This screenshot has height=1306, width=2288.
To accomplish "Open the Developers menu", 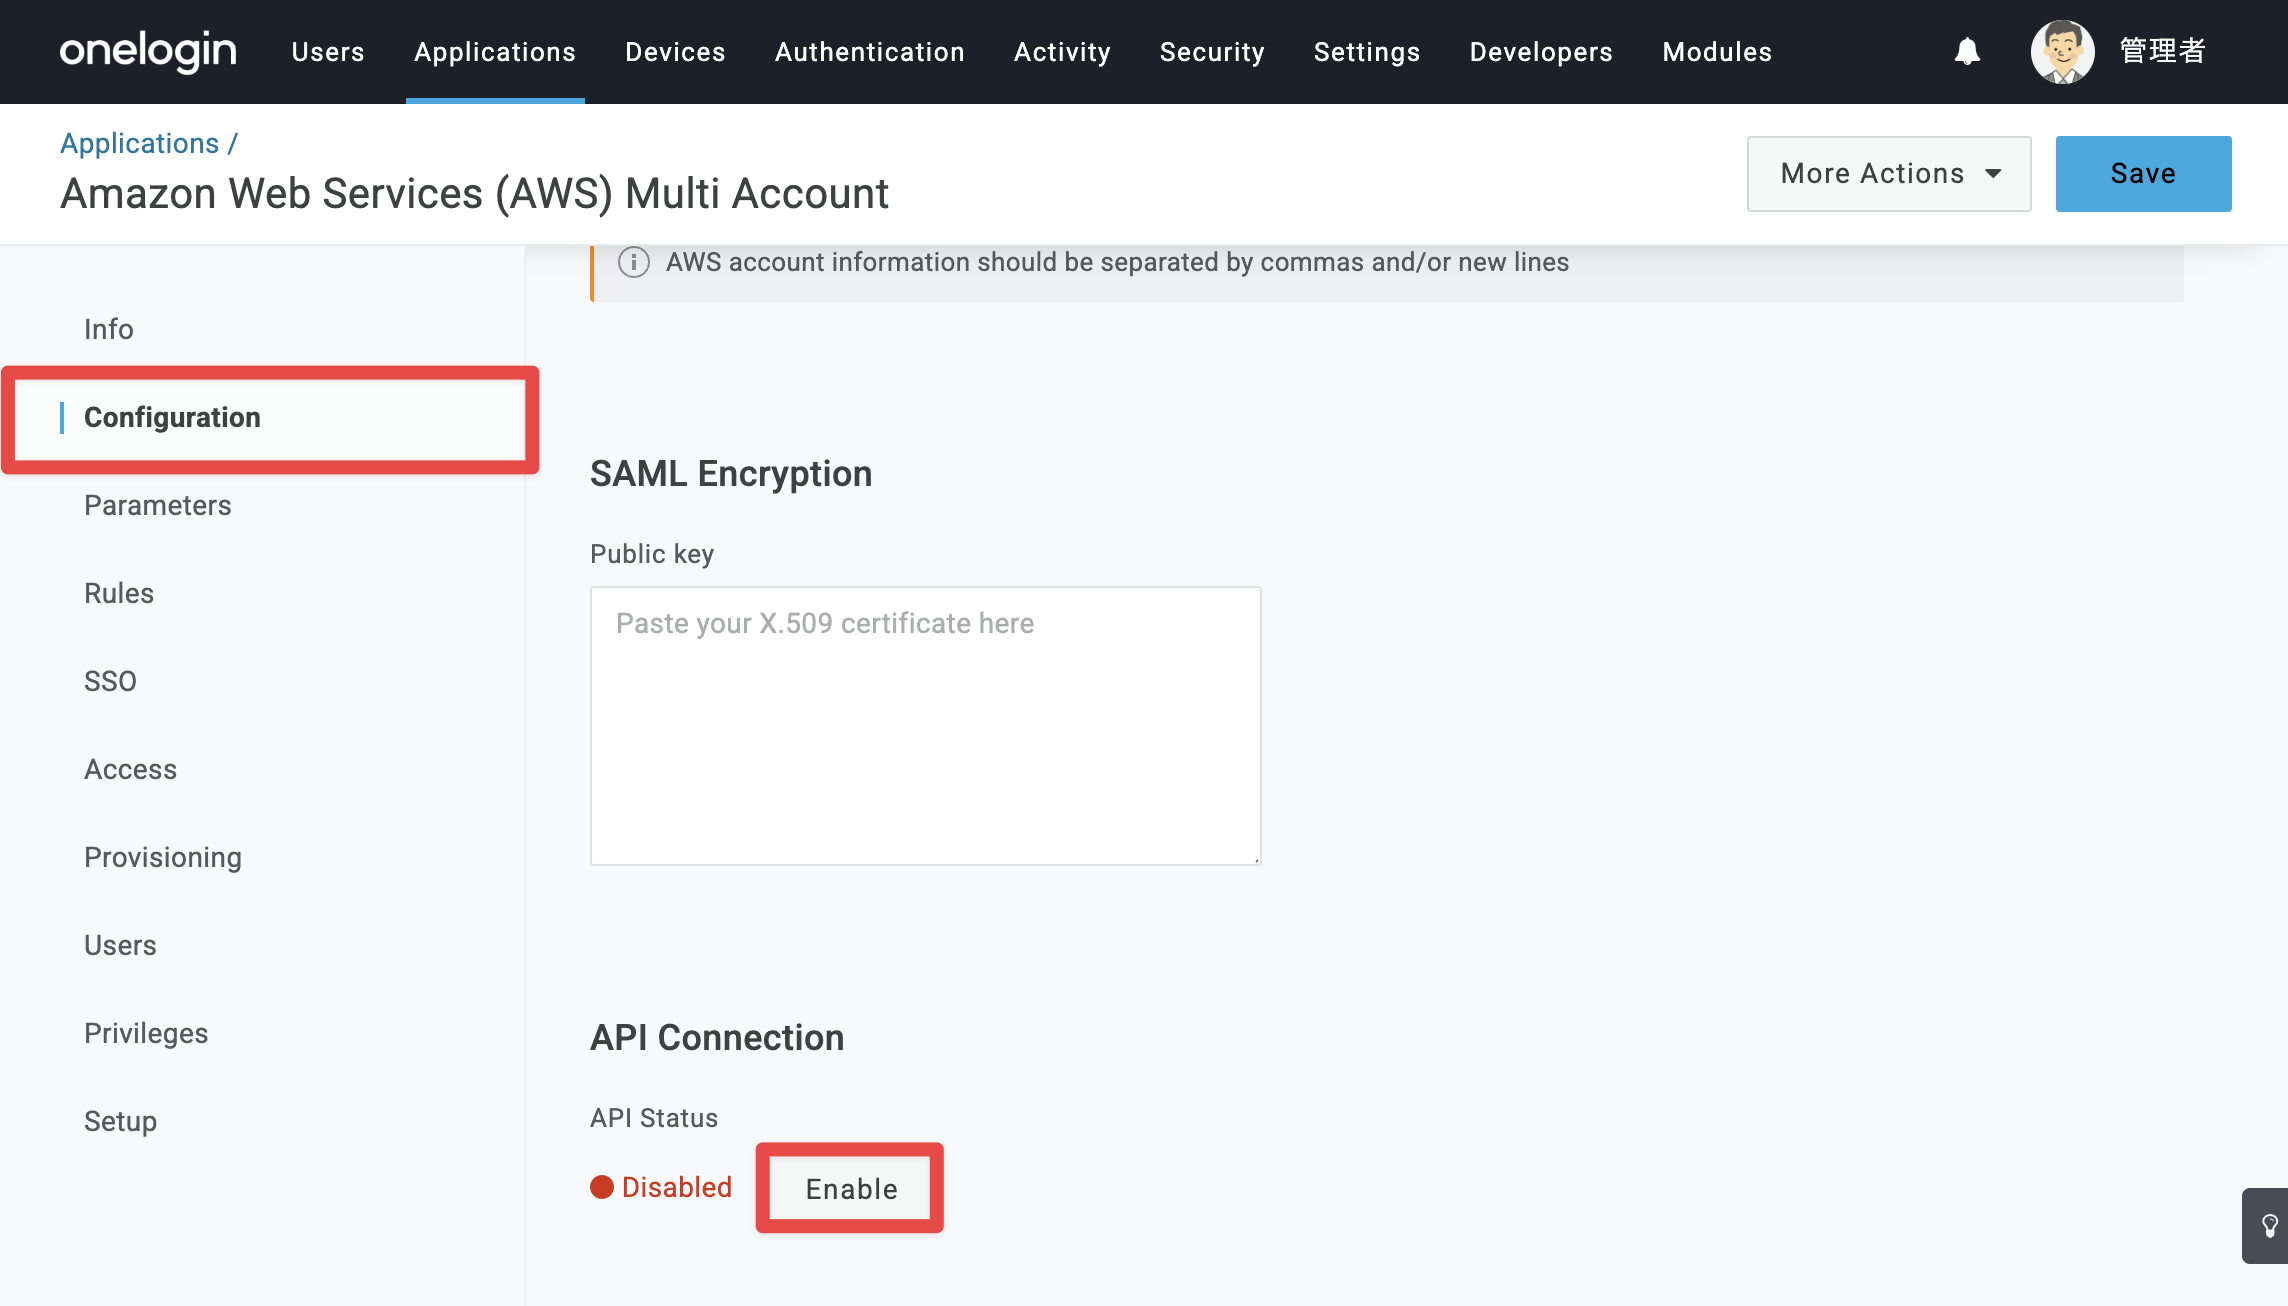I will coord(1541,51).
